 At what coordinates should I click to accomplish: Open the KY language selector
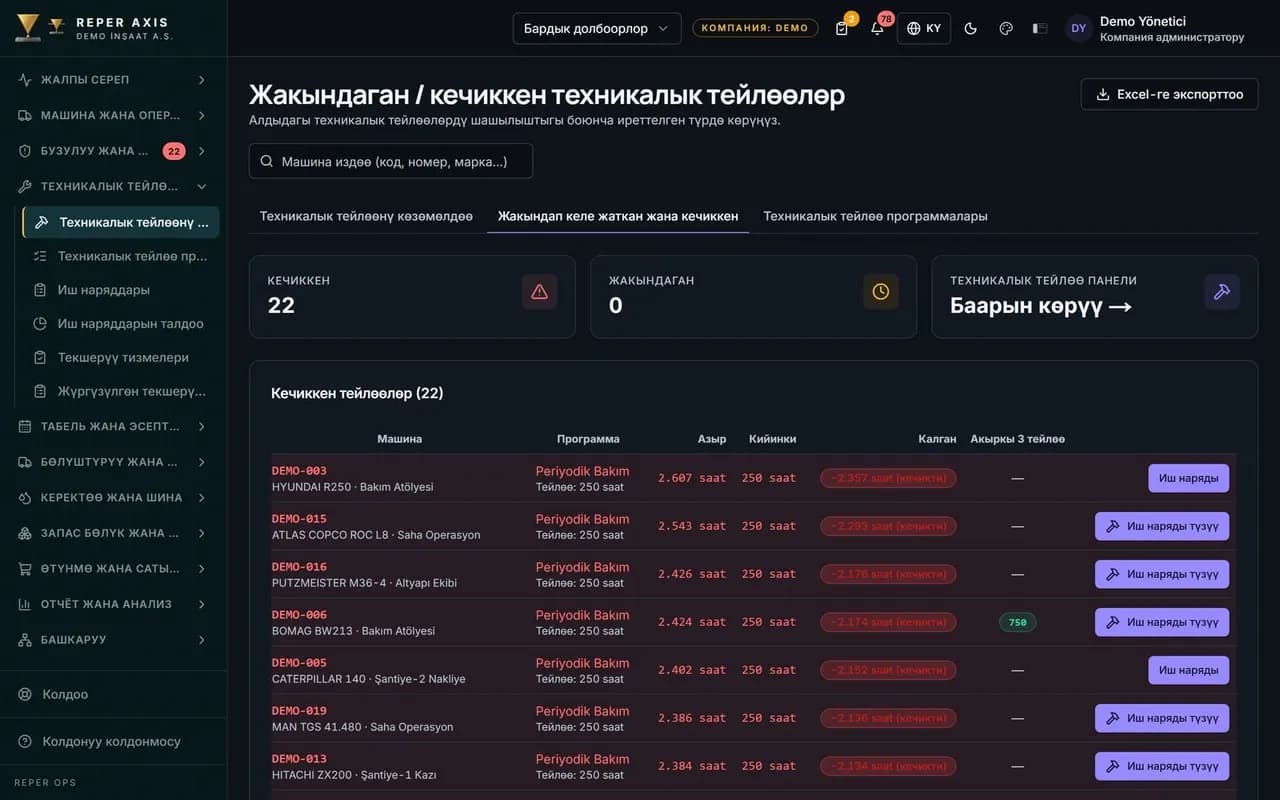pos(924,28)
